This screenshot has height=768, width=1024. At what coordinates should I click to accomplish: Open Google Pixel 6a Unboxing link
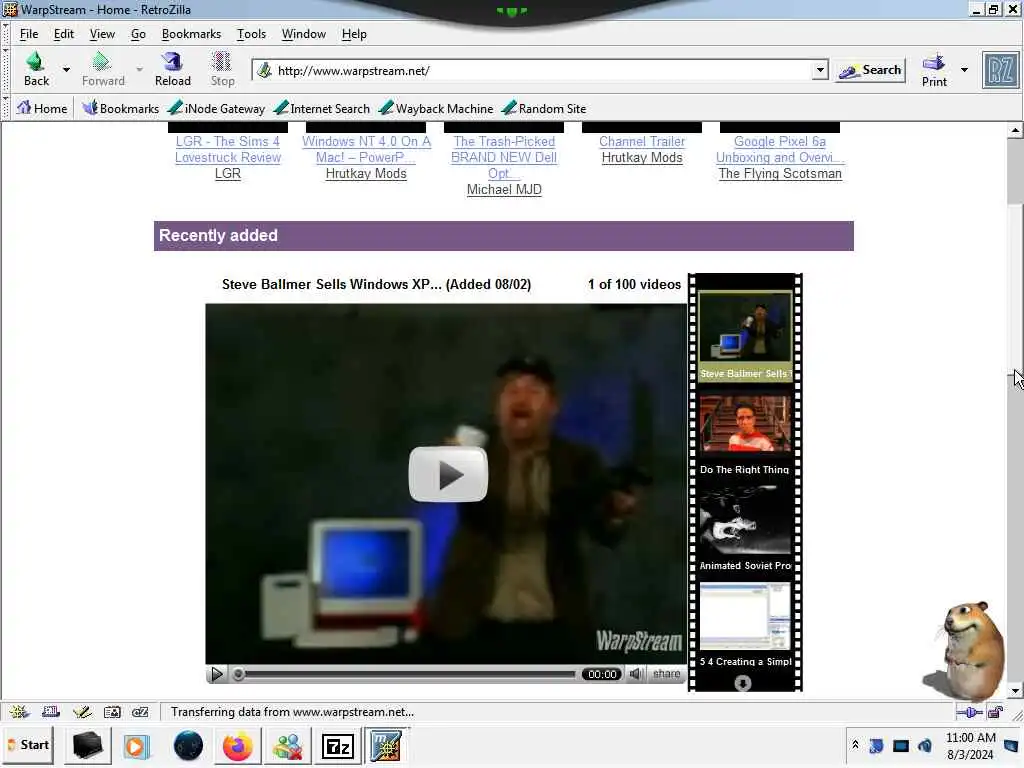pyautogui.click(x=780, y=150)
